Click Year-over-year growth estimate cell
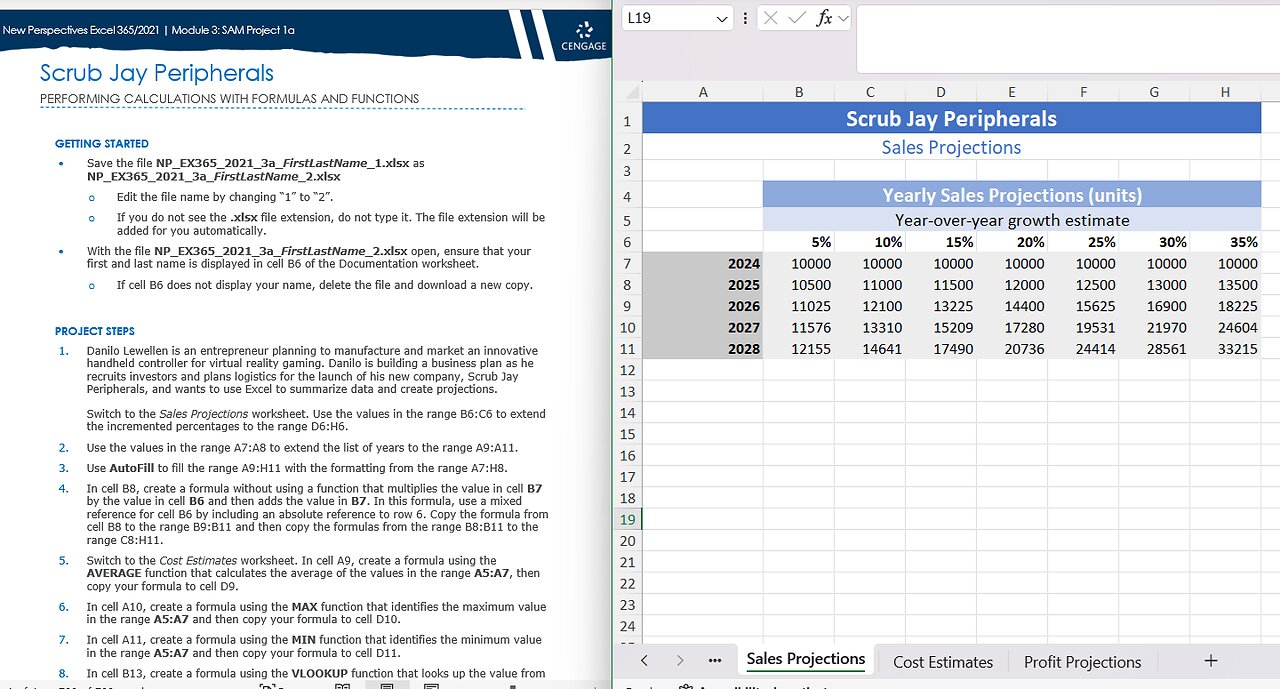This screenshot has width=1280, height=689. (x=1012, y=220)
